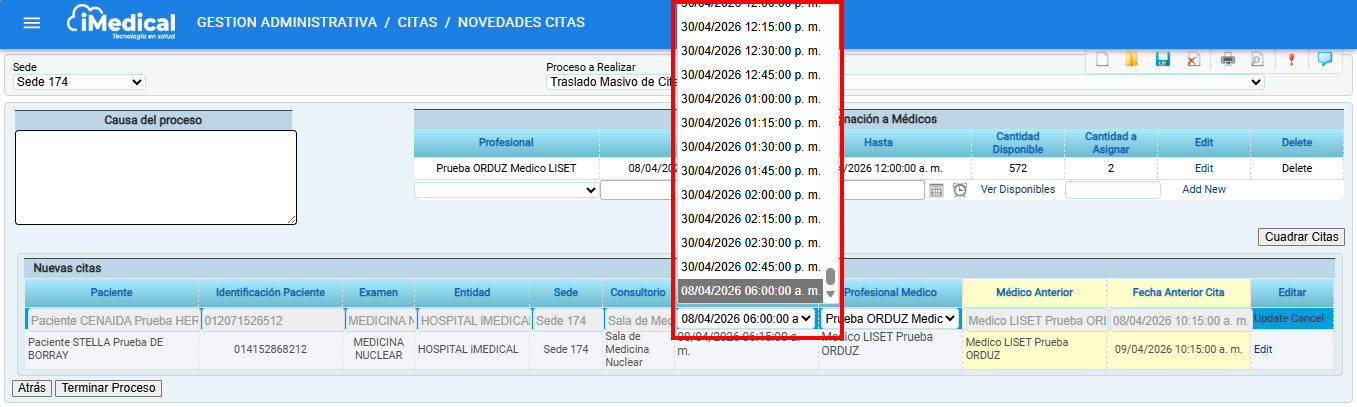This screenshot has width=1357, height=407.
Task: Click the blue floppy disk save icon
Action: pyautogui.click(x=1163, y=60)
